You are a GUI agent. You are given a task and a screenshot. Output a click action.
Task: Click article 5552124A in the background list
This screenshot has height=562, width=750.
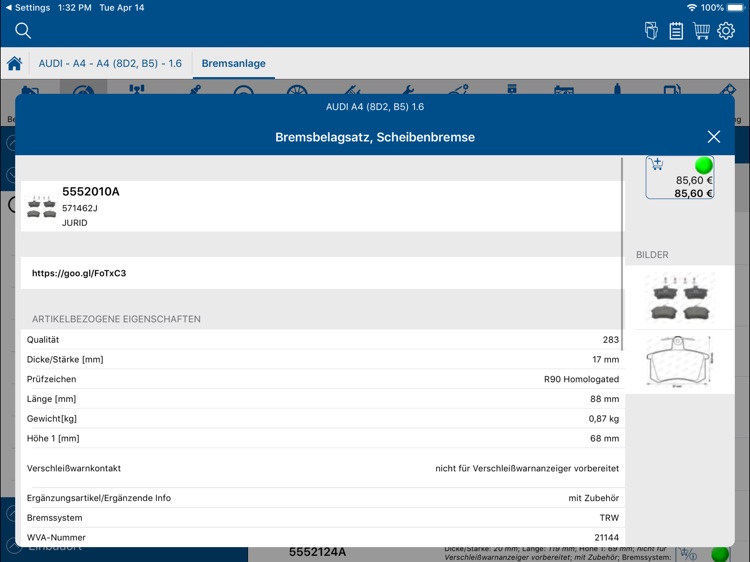coord(317,552)
